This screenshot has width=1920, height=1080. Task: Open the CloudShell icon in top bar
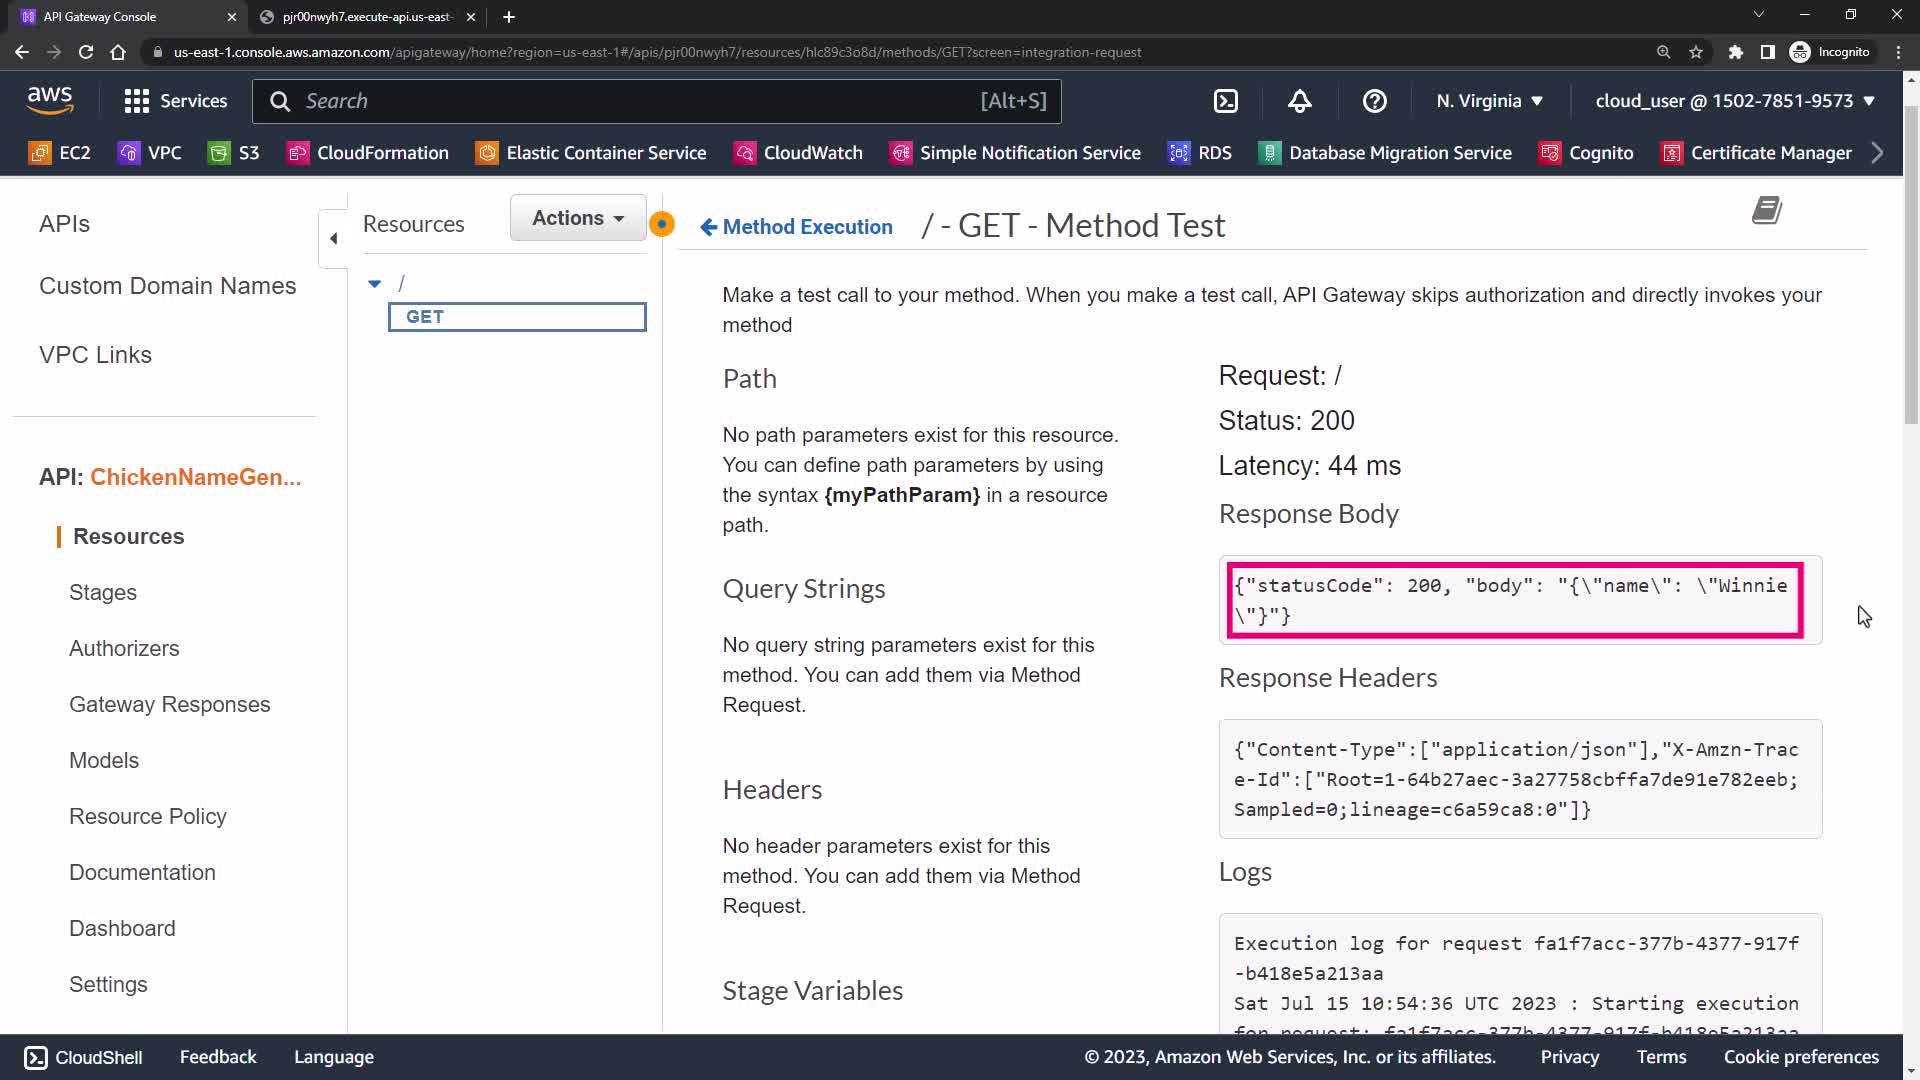[1225, 101]
